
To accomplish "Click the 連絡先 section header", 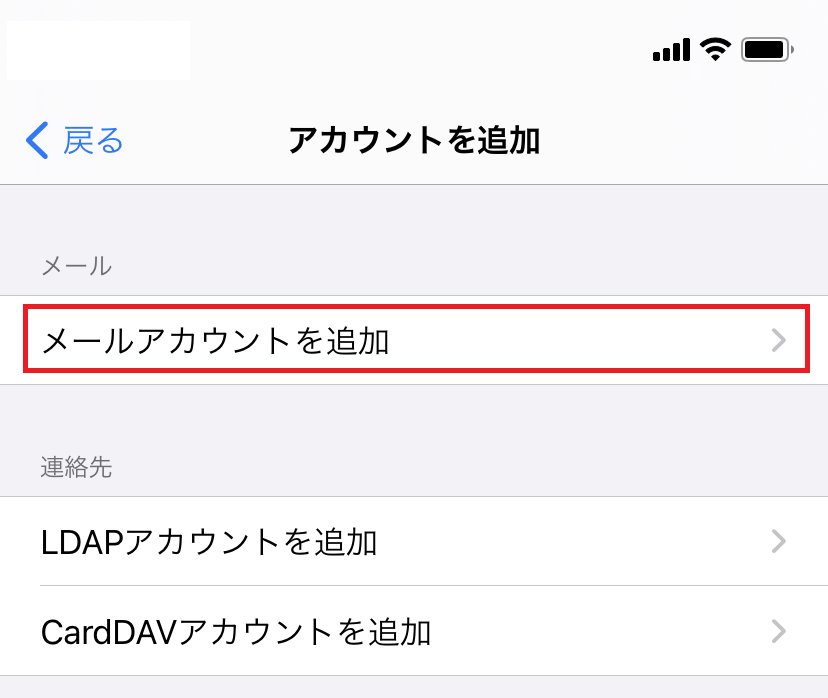I will pos(76,467).
